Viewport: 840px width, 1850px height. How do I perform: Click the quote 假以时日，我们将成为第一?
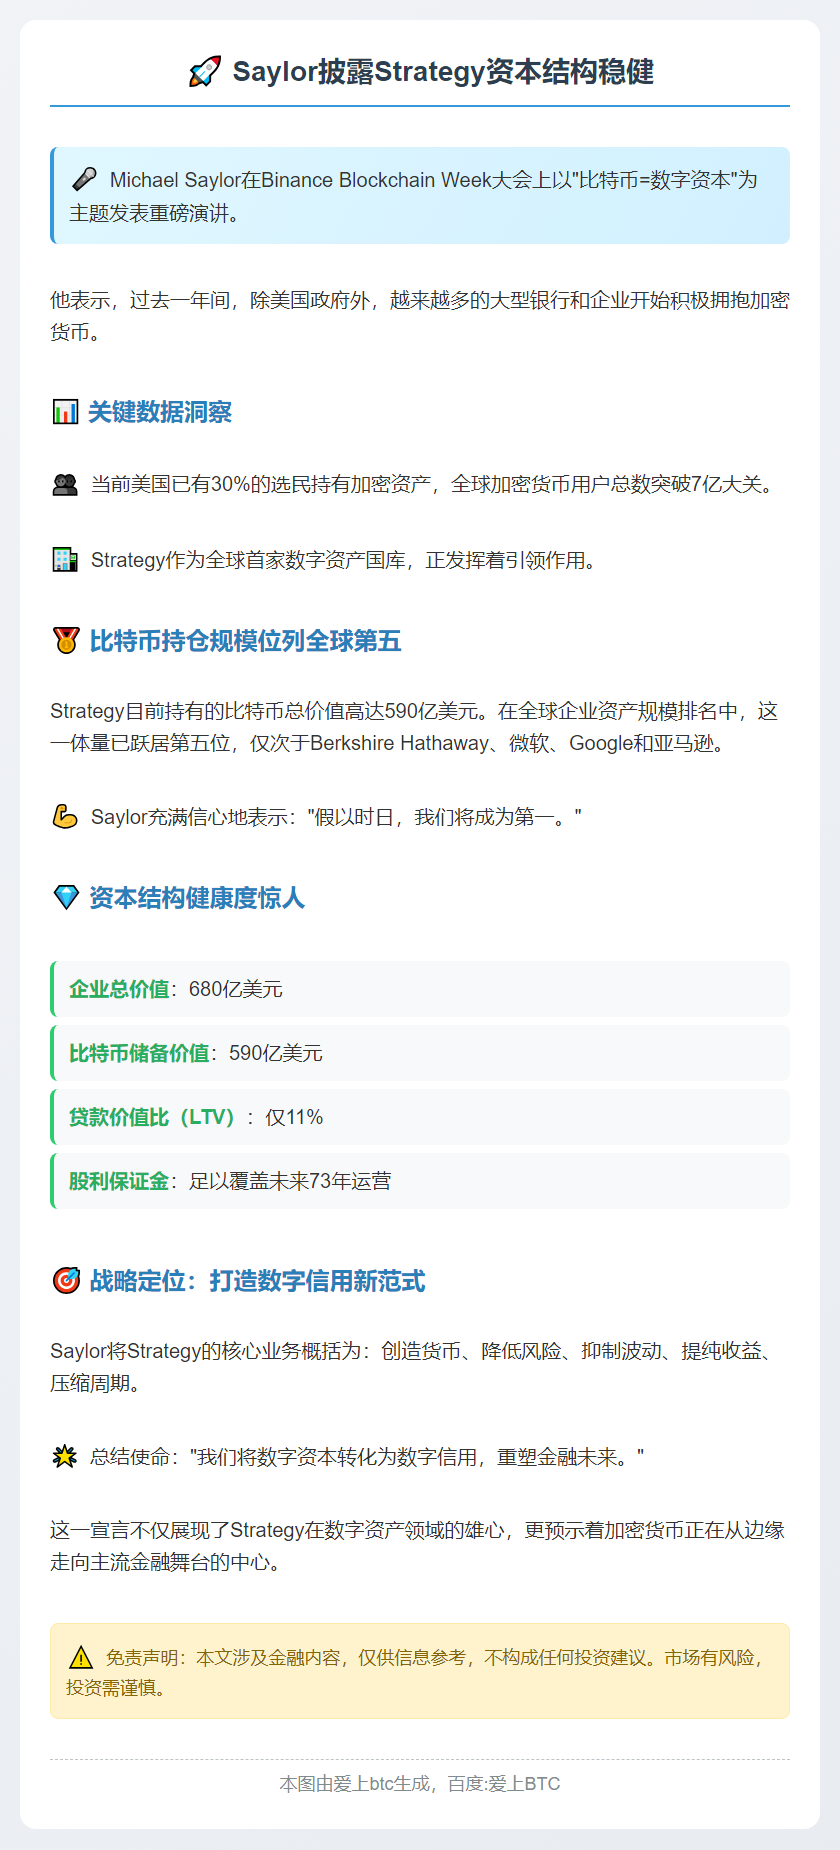(444, 817)
